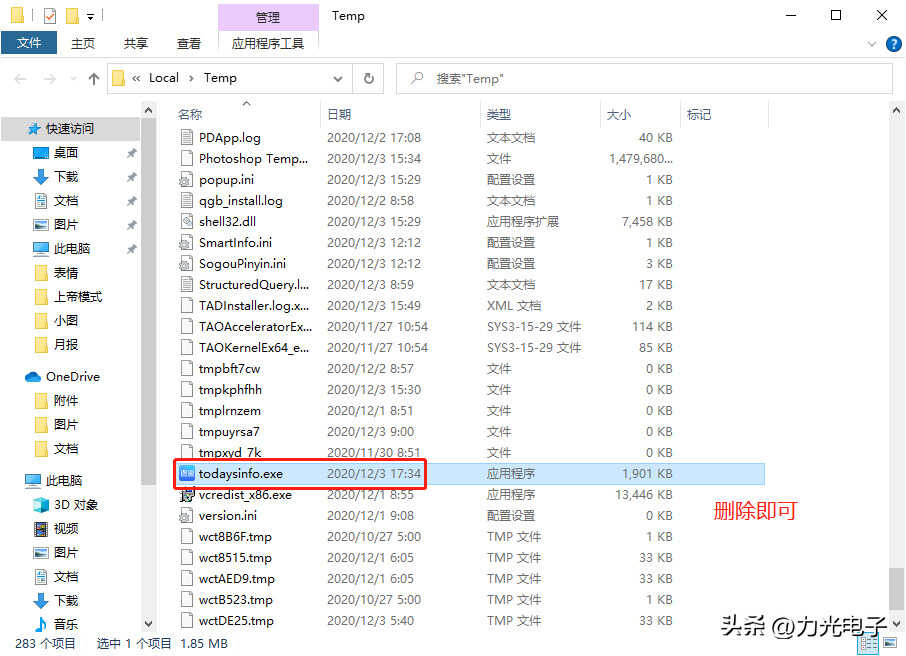The width and height of the screenshot is (906, 656).
Task: Open the help question mark icon
Action: click(893, 44)
